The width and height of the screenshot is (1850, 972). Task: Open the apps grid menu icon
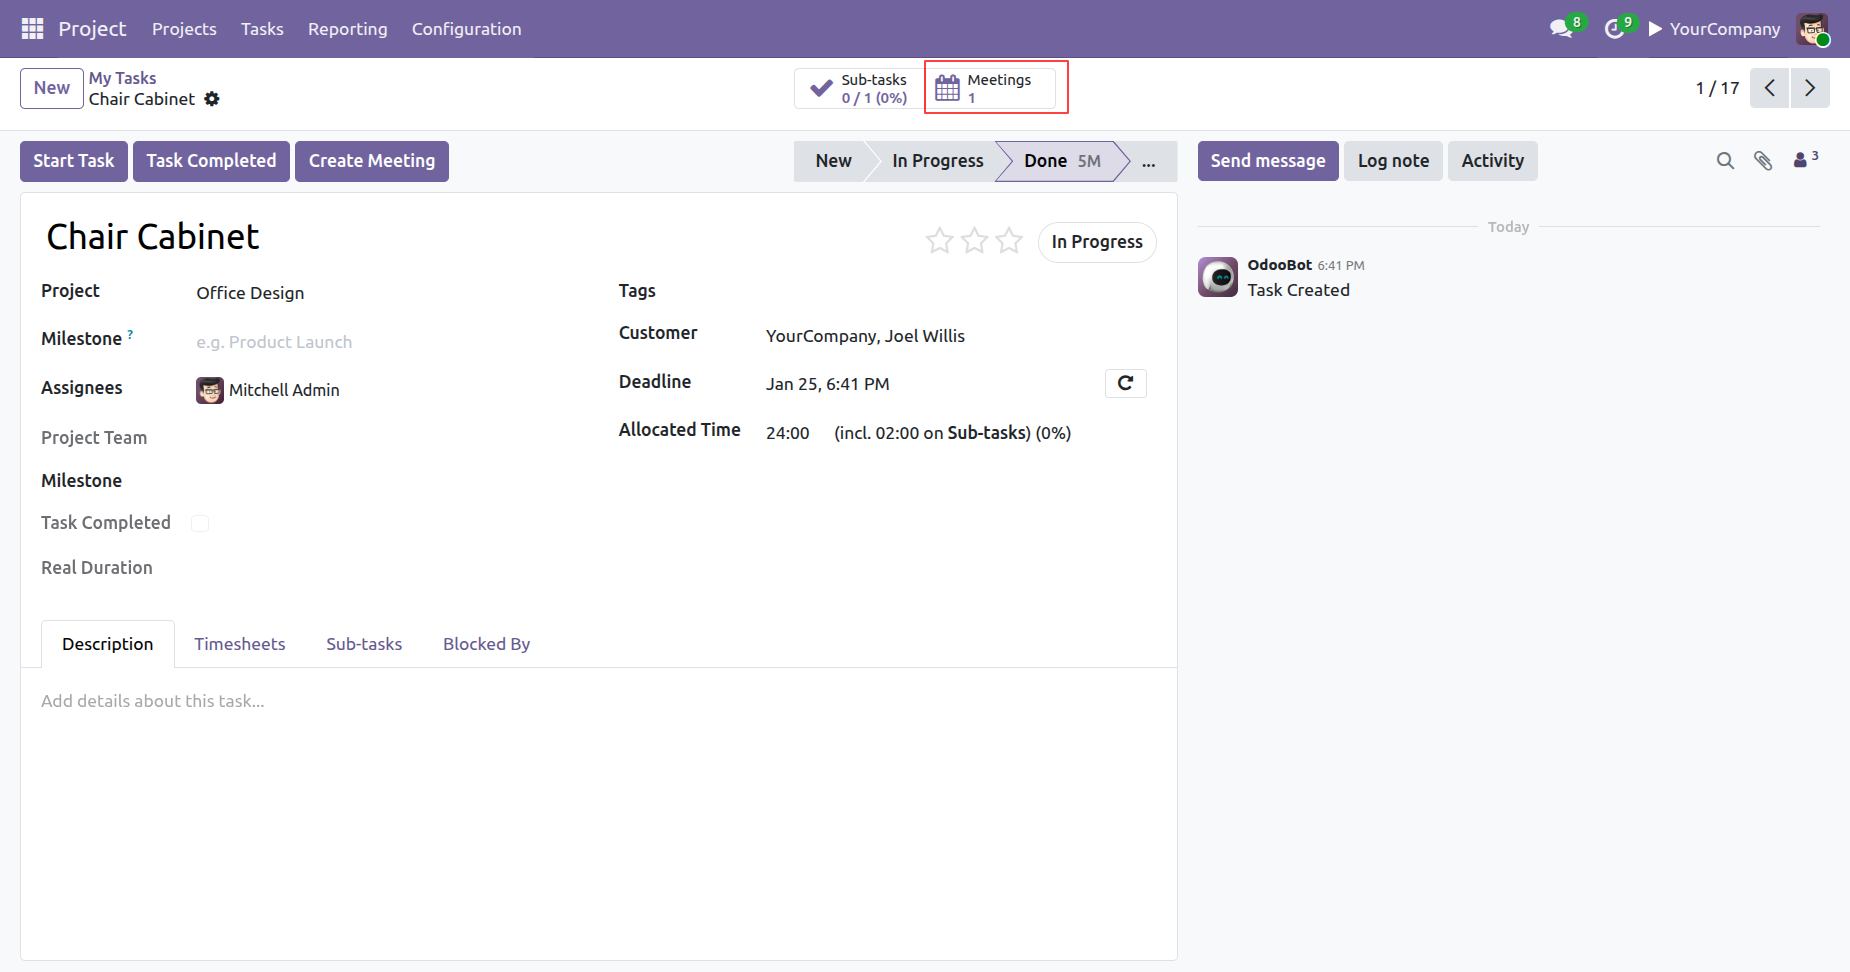(x=32, y=29)
